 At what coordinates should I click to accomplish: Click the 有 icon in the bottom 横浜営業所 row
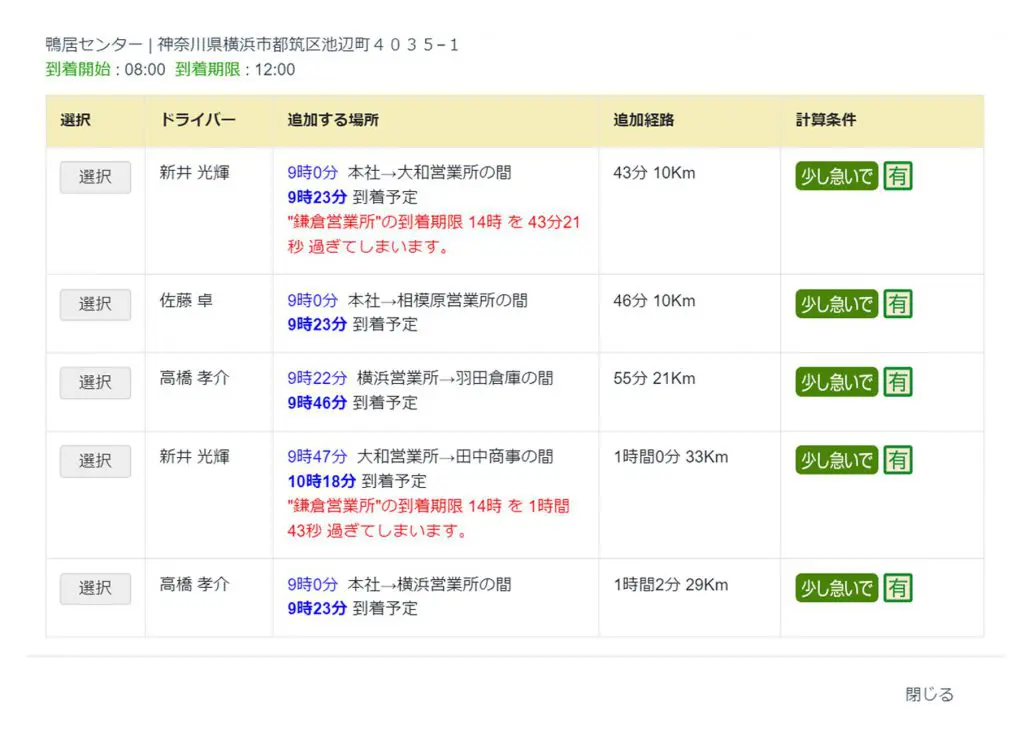pyautogui.click(x=897, y=588)
